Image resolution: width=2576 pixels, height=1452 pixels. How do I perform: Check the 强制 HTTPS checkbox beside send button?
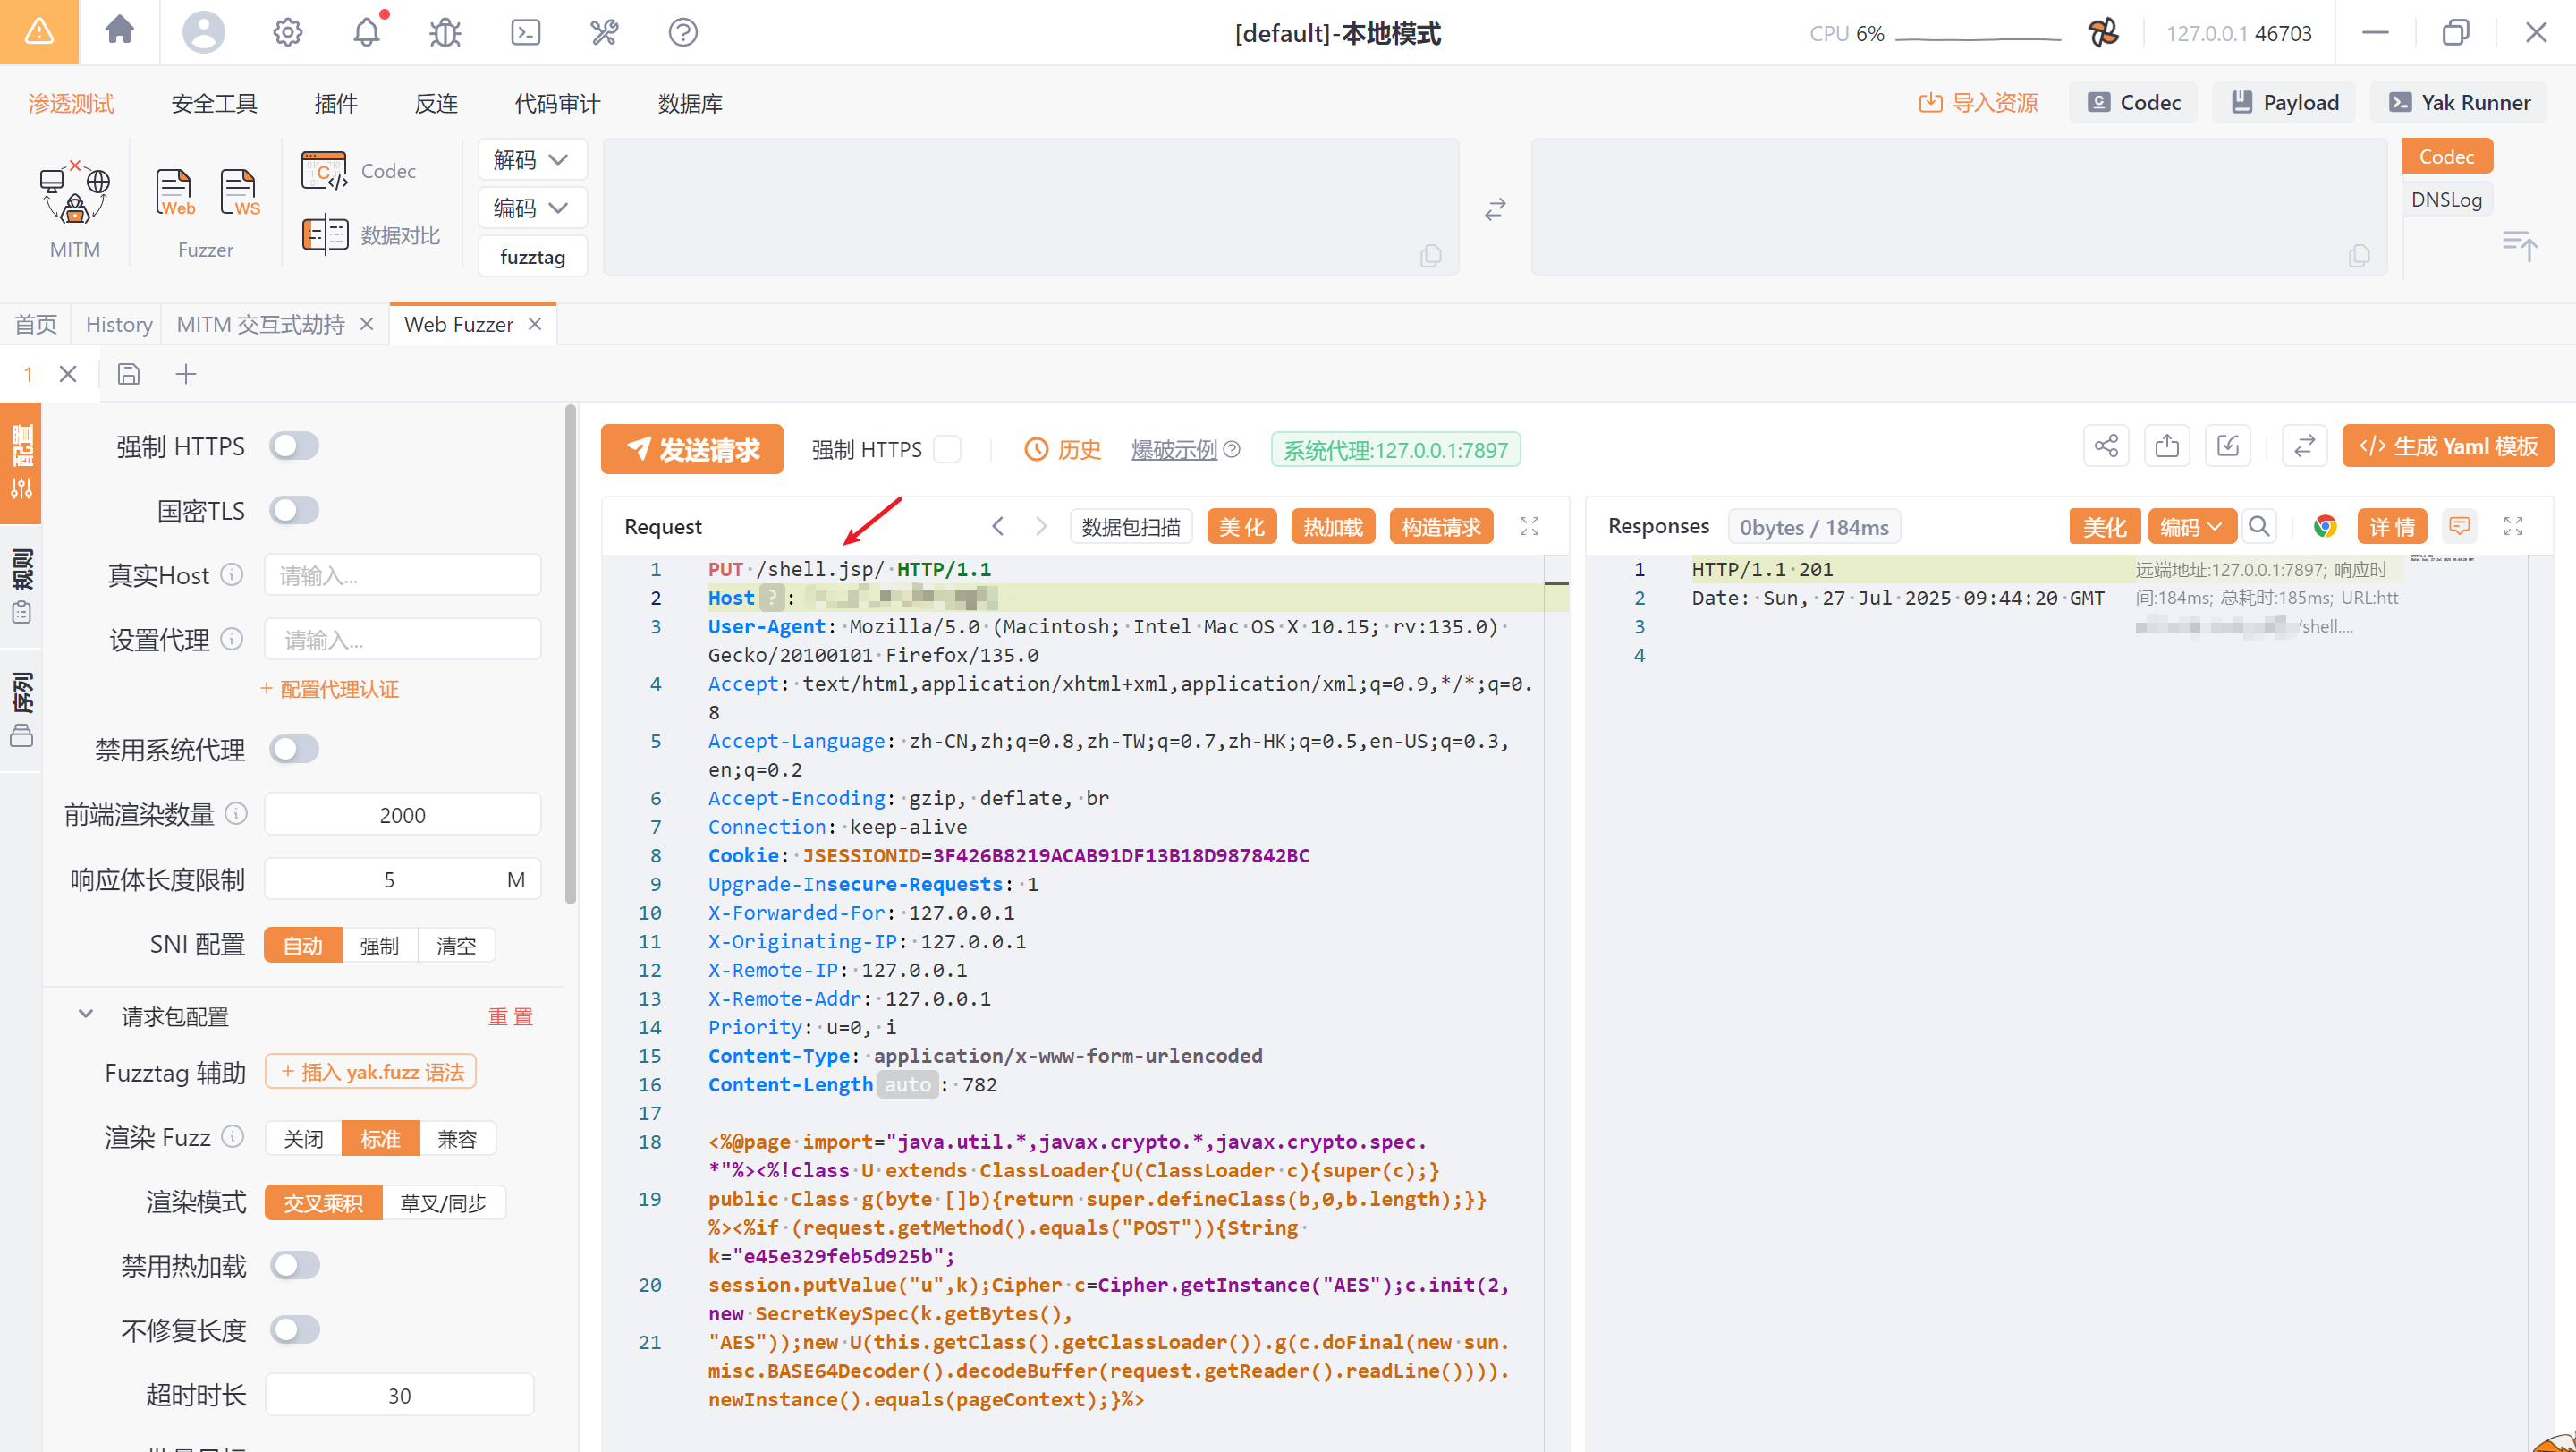[946, 449]
